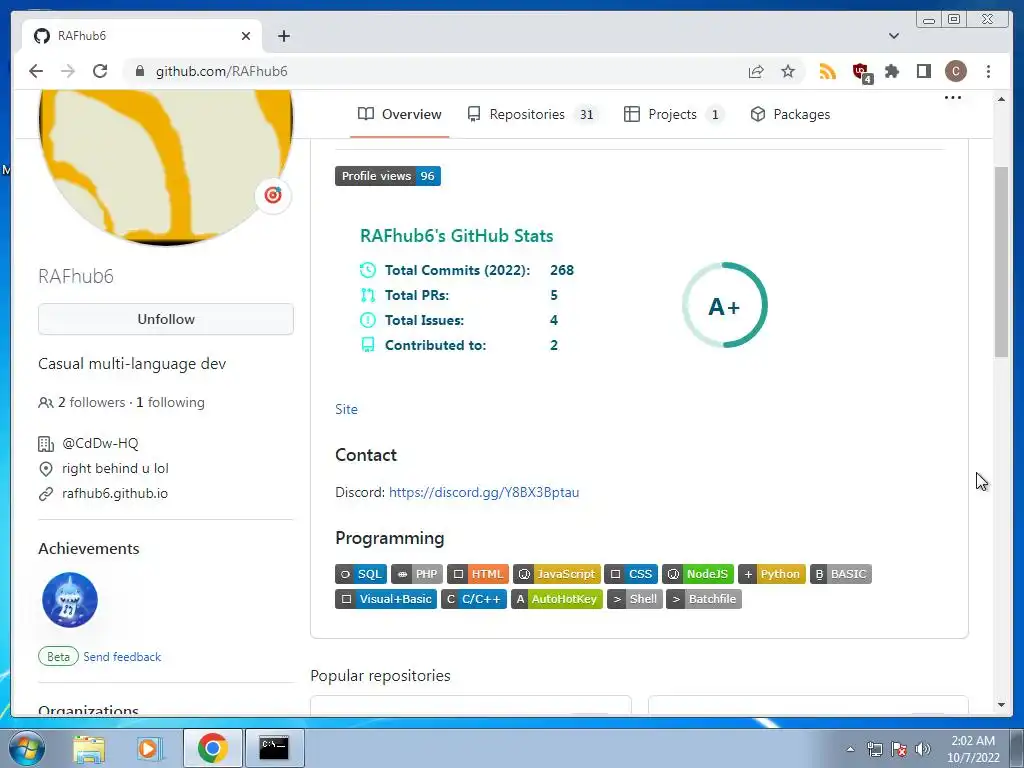Click the CSS badge
This screenshot has width=1024, height=768.
[631, 574]
